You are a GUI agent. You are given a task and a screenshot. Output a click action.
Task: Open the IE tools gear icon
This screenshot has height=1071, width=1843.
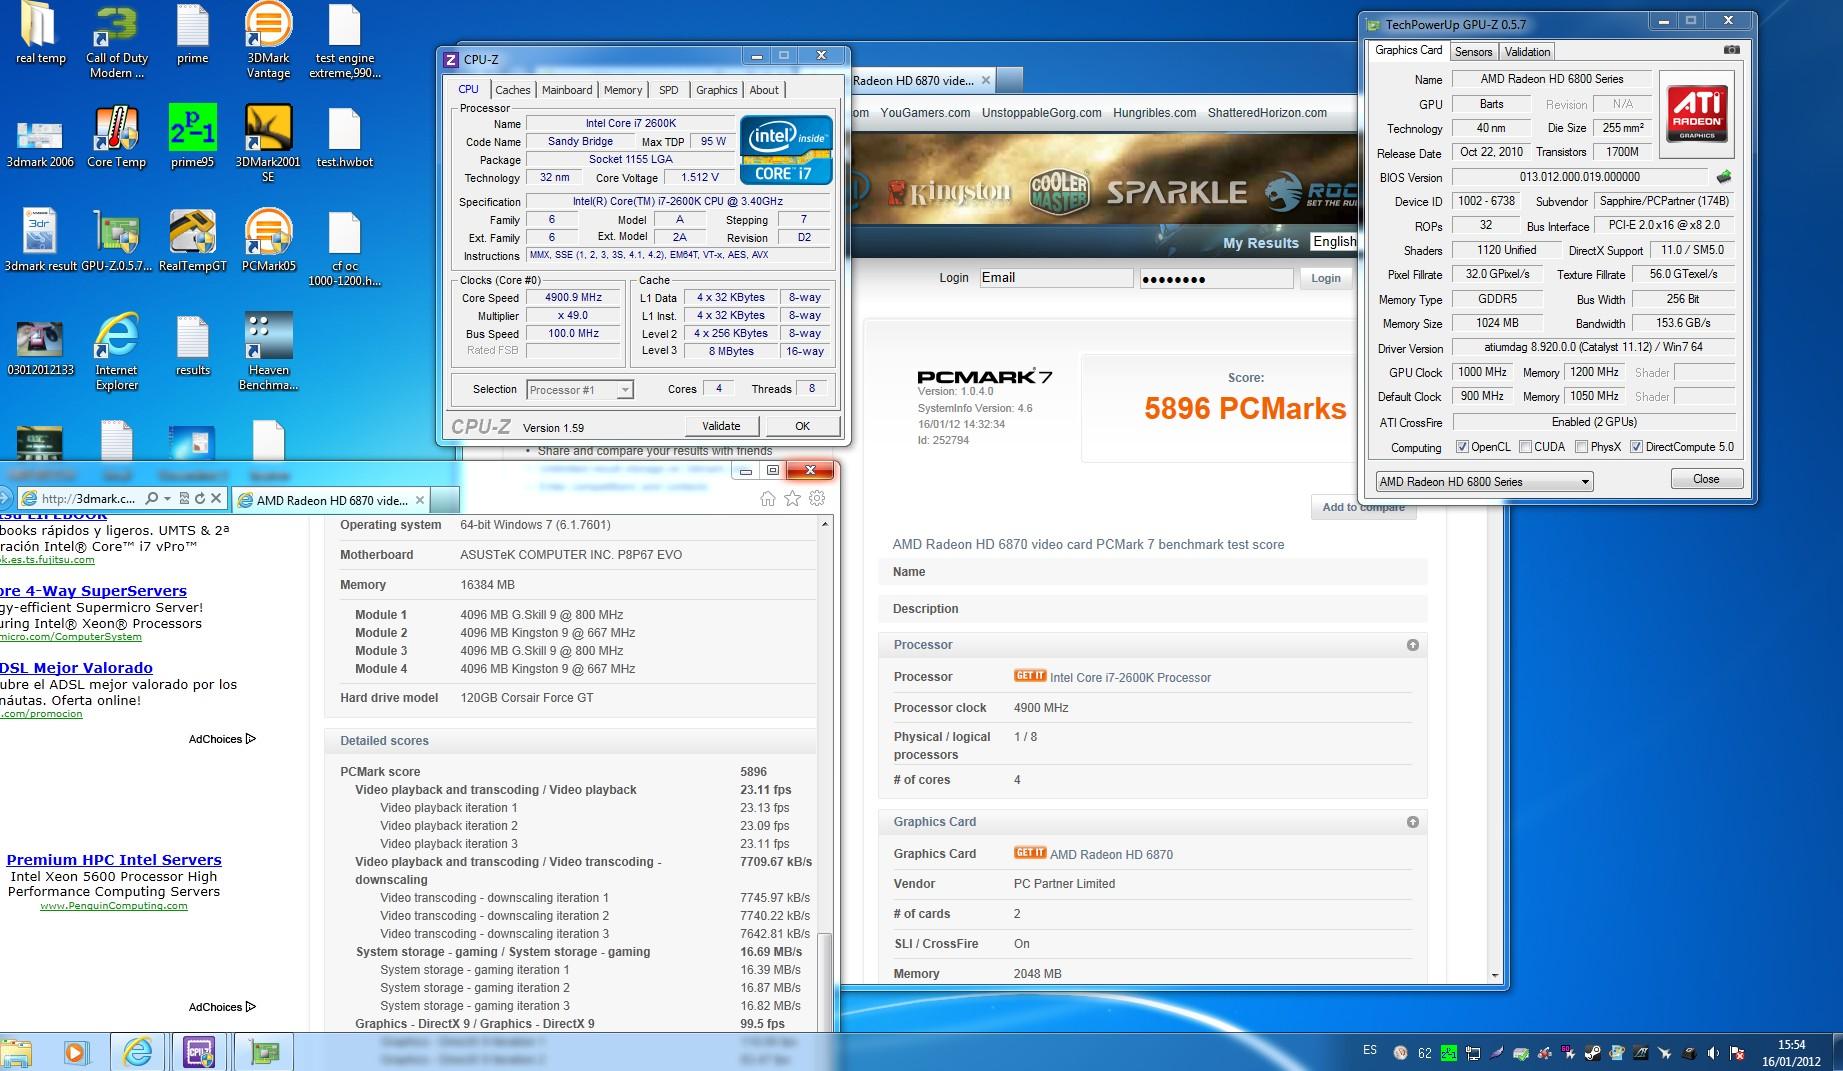click(817, 498)
